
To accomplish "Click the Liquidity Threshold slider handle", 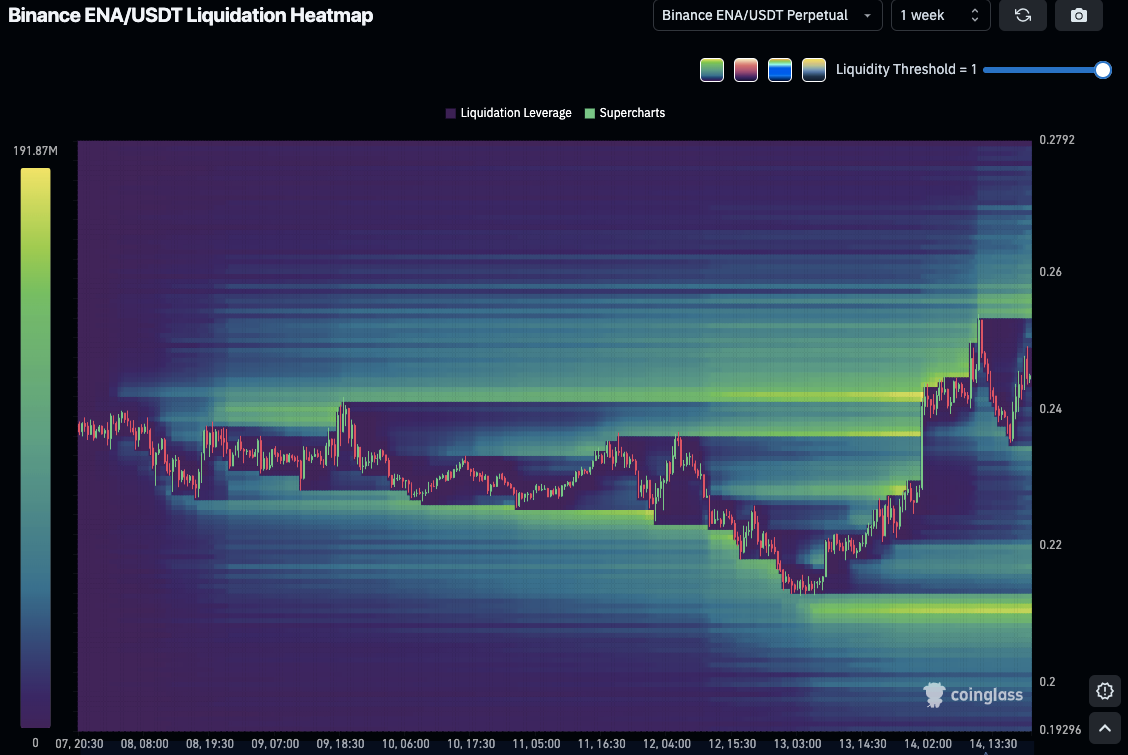I will [1102, 70].
